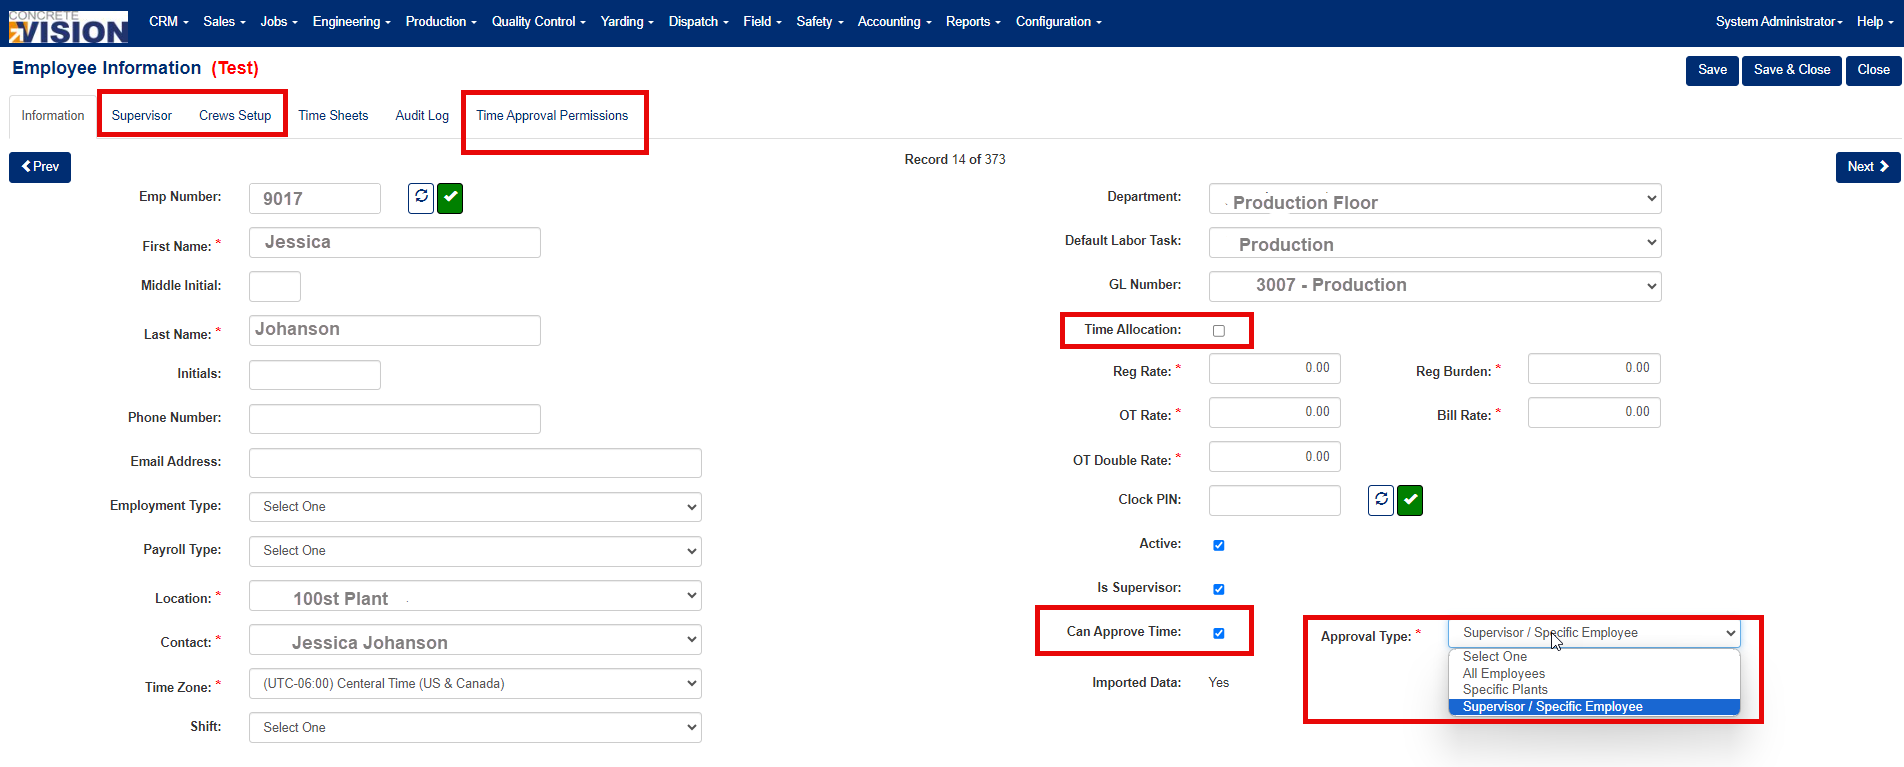The image size is (1904, 767).
Task: Open the Jobs menu
Action: 279,22
